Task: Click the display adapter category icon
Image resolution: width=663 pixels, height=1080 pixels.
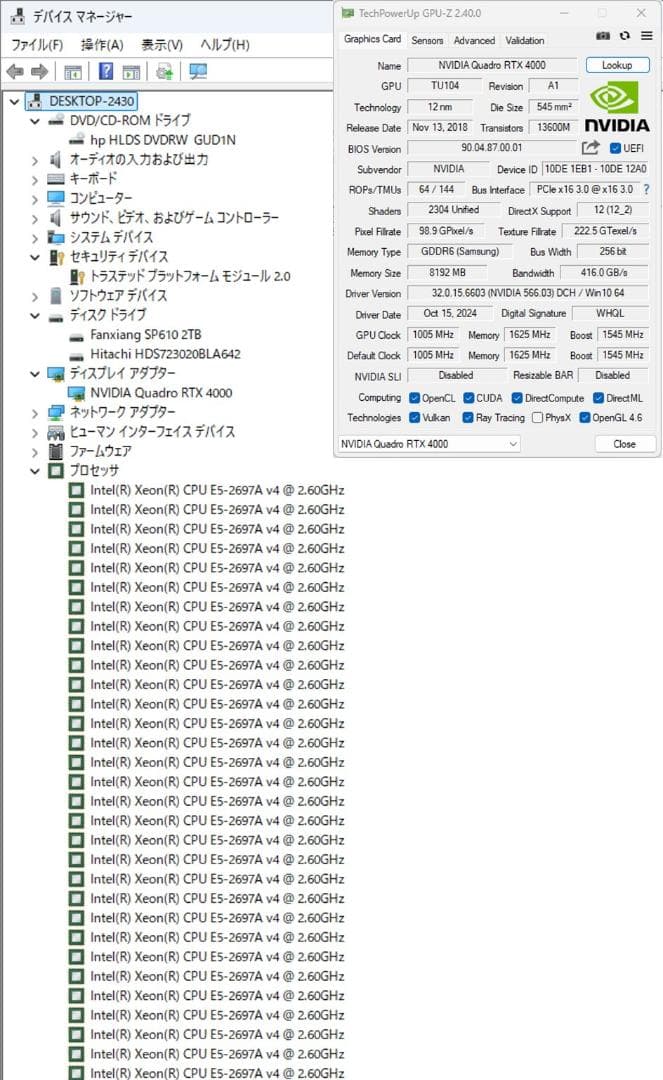Action: coord(56,373)
